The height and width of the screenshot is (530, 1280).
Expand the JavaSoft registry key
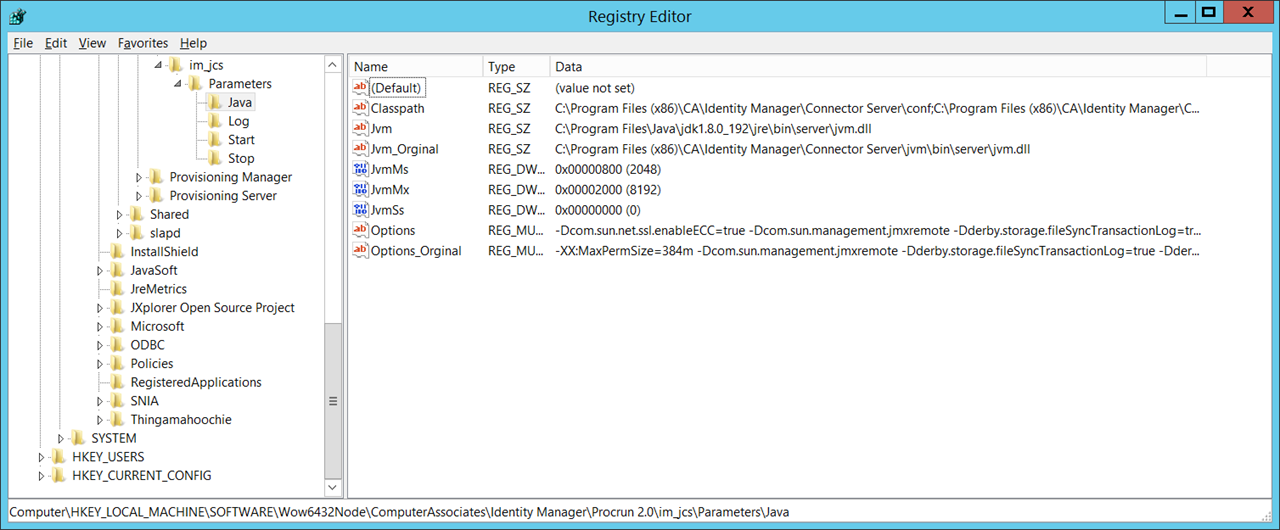[x=101, y=270]
